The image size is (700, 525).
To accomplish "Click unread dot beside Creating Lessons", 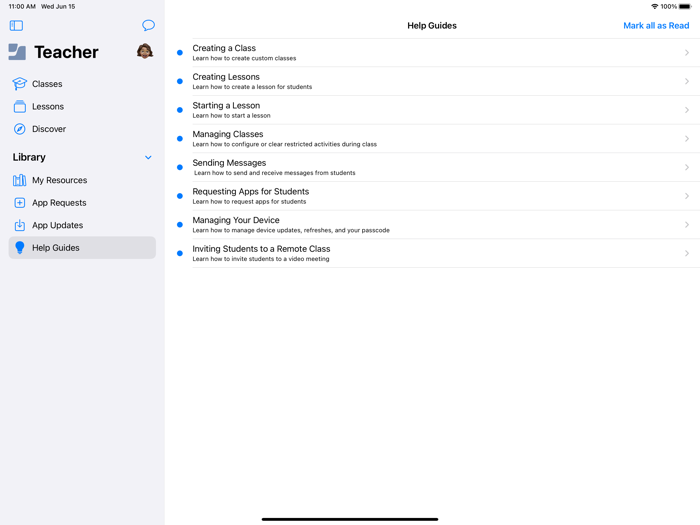I will [x=179, y=81].
